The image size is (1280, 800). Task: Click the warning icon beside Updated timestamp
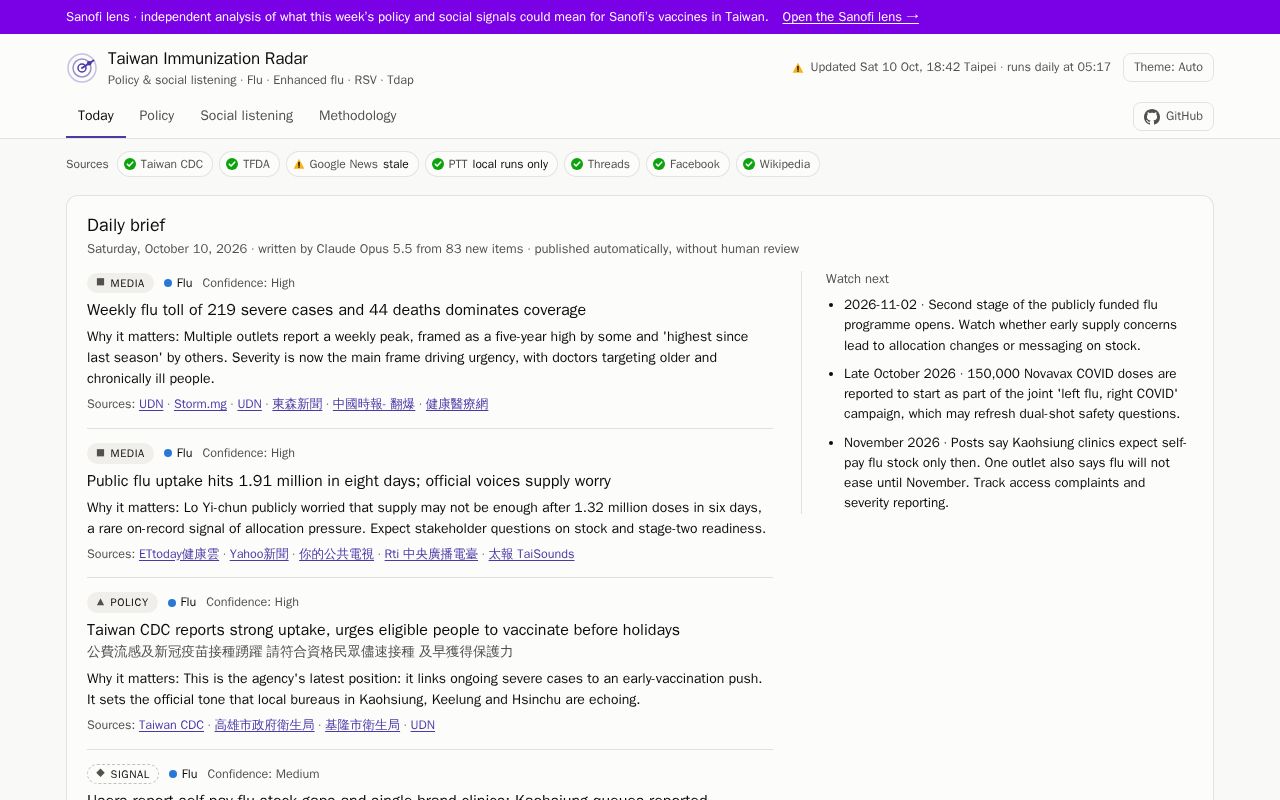point(798,68)
